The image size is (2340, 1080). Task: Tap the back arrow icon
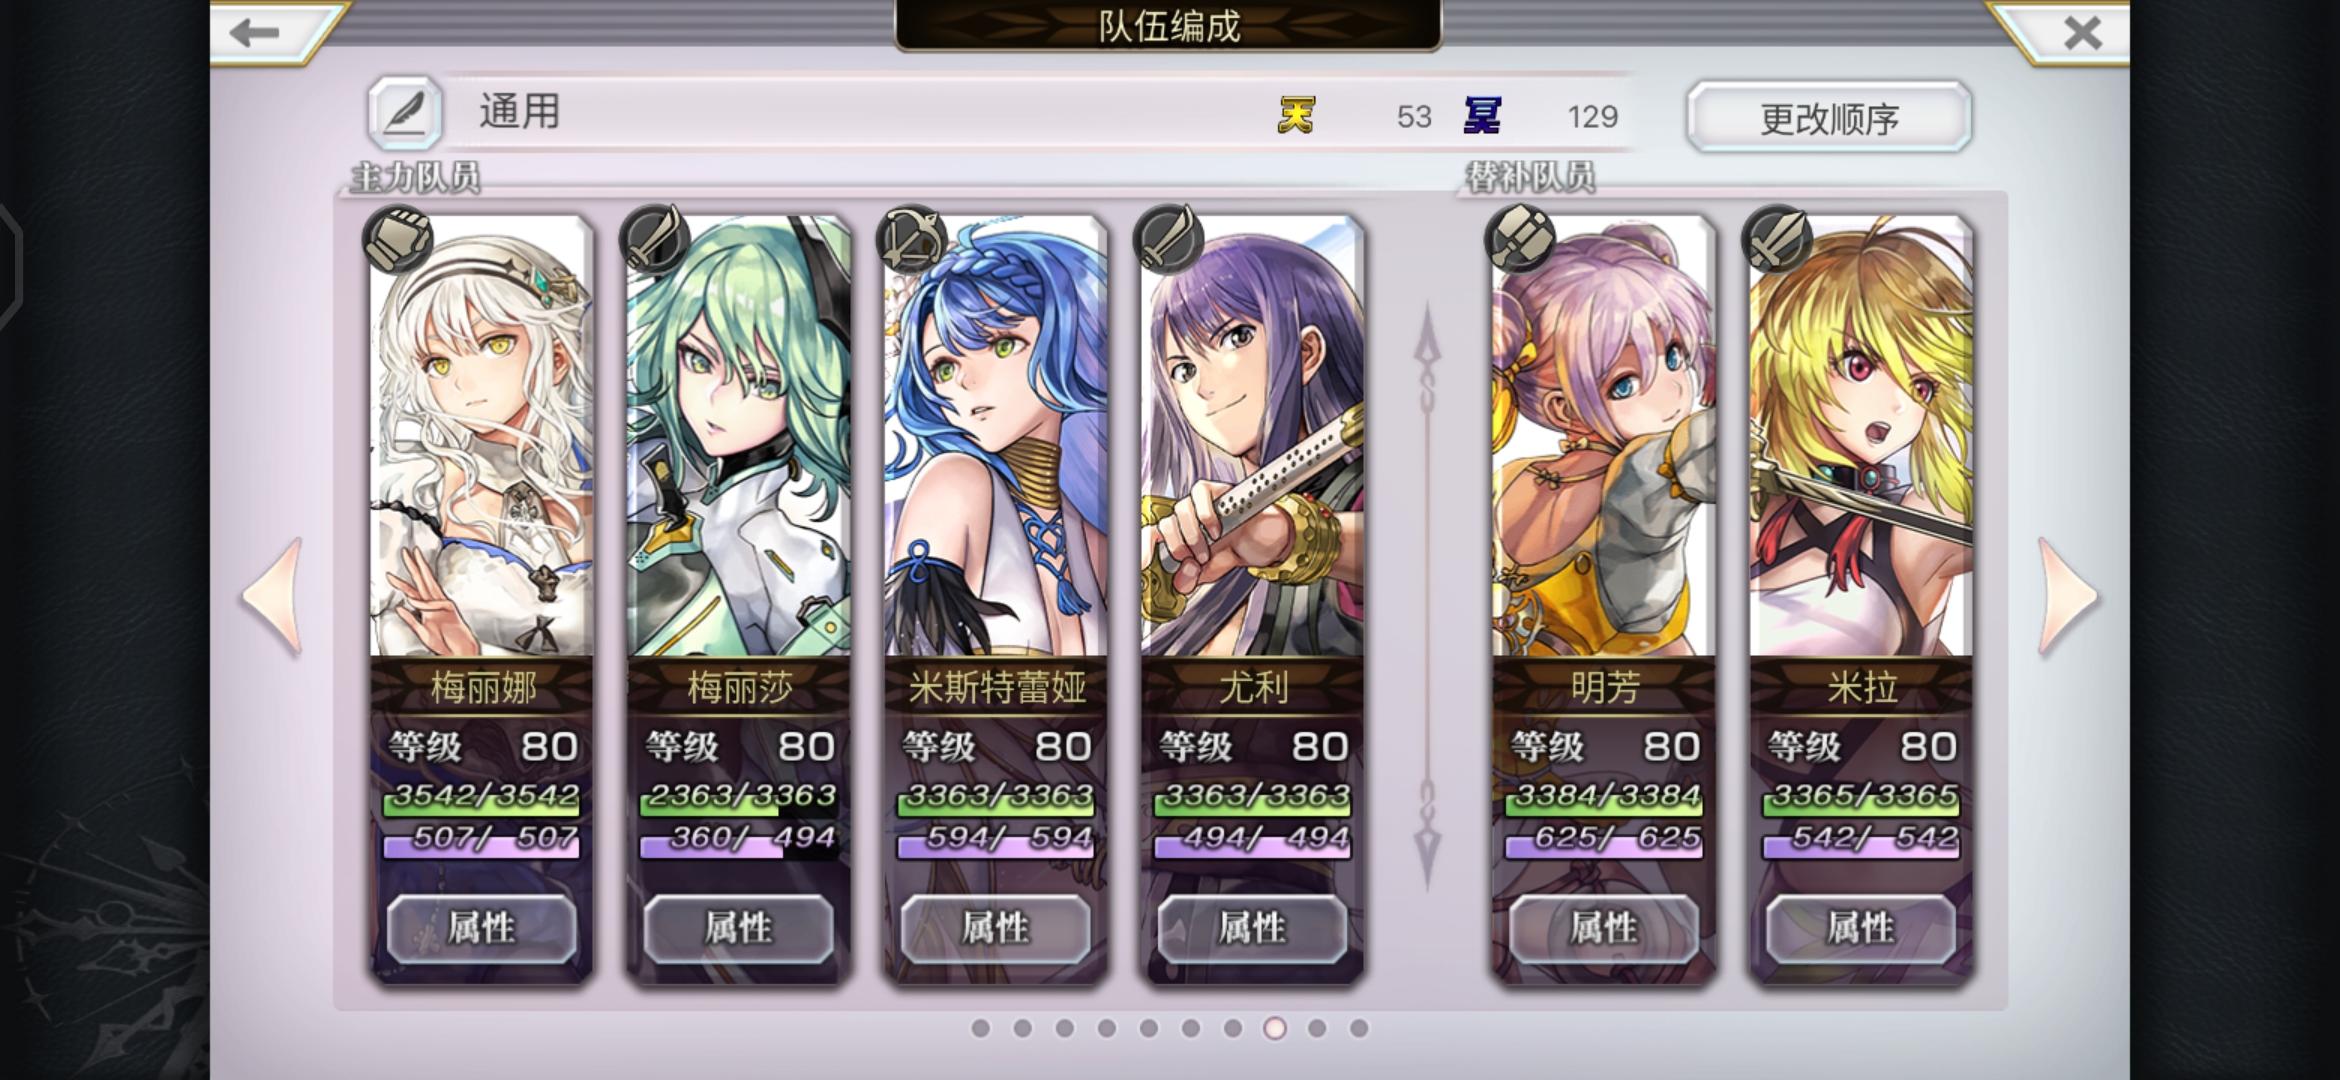point(254,33)
